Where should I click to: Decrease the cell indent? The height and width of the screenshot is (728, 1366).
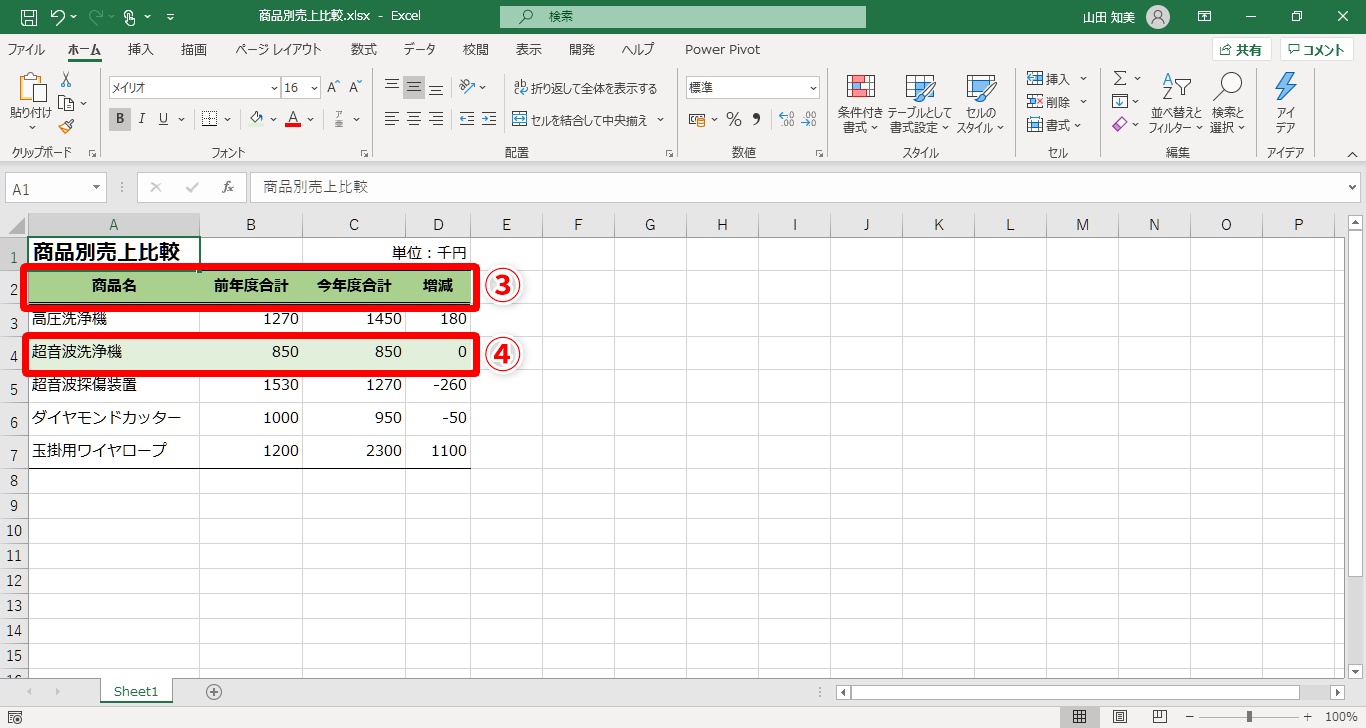pyautogui.click(x=466, y=119)
